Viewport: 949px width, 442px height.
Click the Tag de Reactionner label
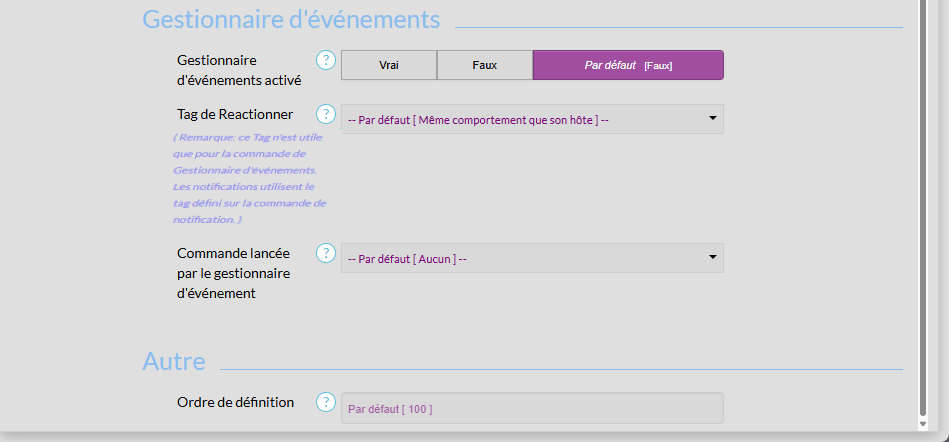(x=235, y=114)
